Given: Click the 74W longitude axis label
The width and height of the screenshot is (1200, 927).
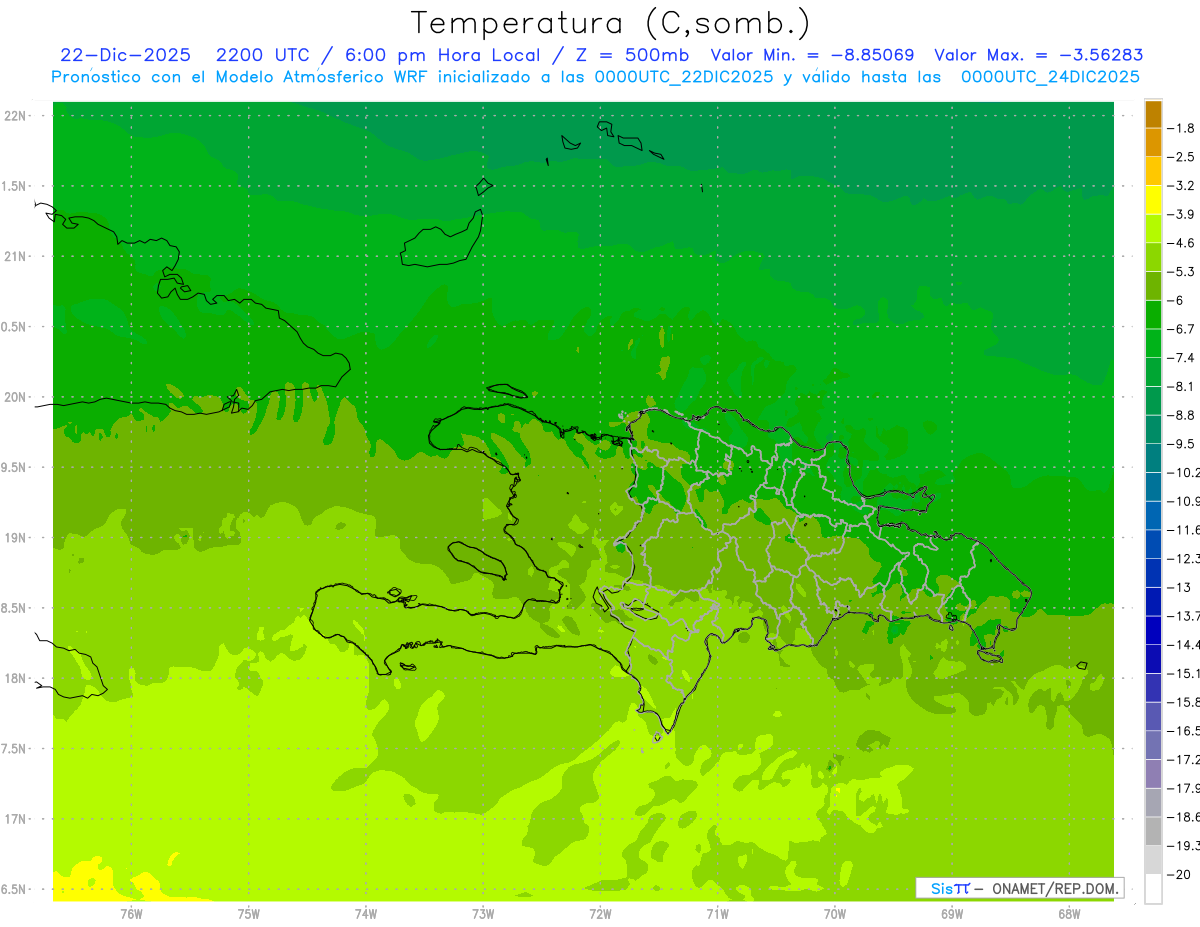Looking at the screenshot, I should (366, 913).
